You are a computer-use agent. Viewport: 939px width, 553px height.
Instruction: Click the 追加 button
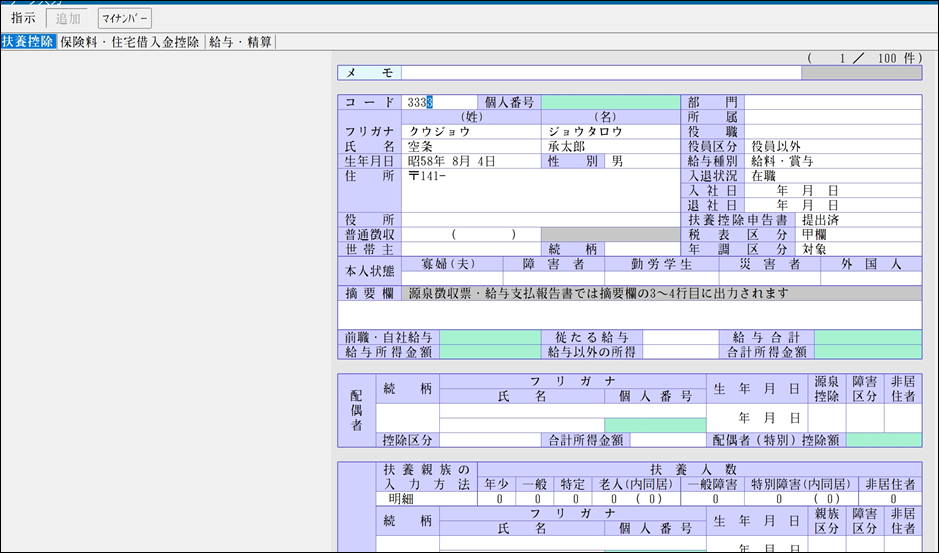click(67, 18)
